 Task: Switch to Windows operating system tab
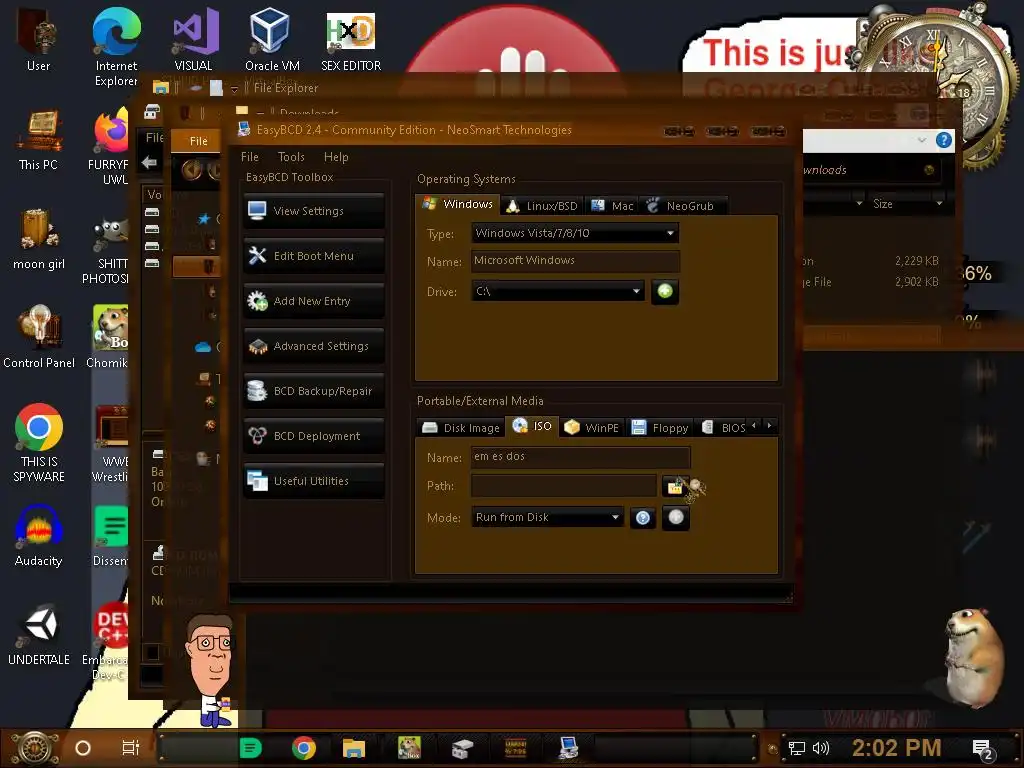click(458, 204)
